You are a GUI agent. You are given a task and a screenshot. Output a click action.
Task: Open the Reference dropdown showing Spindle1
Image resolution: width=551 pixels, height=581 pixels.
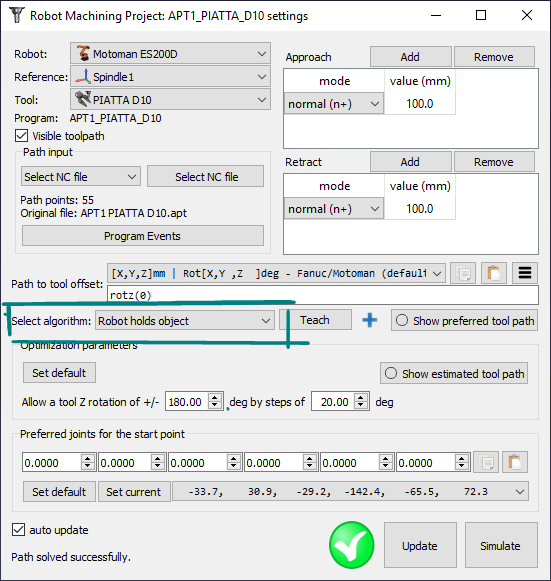[x=170, y=77]
